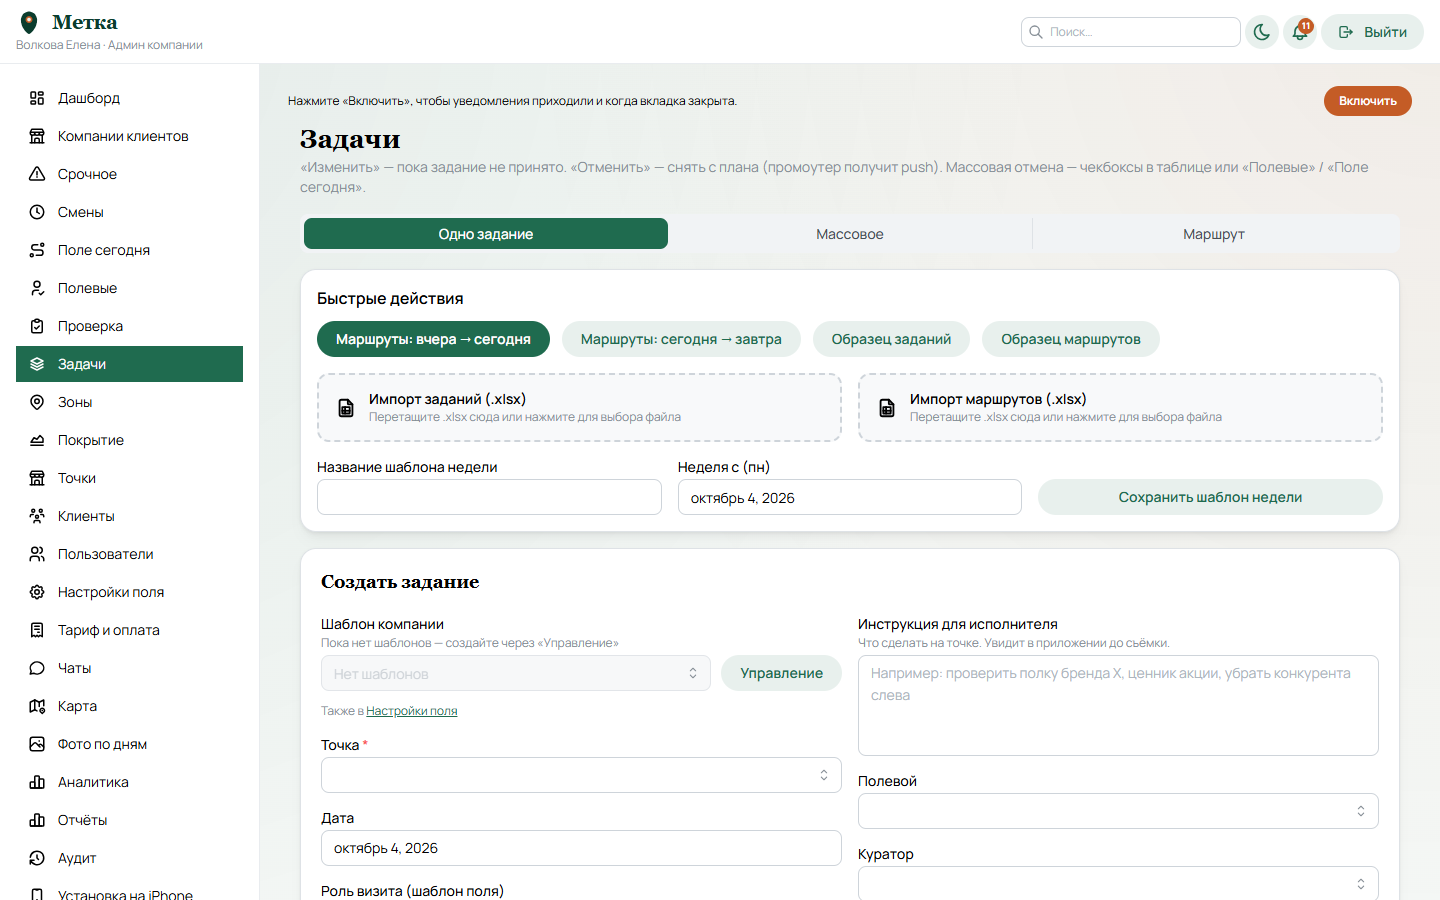Expand the Полевой dropdown
Viewport: 1440px width, 900px height.
[1118, 811]
